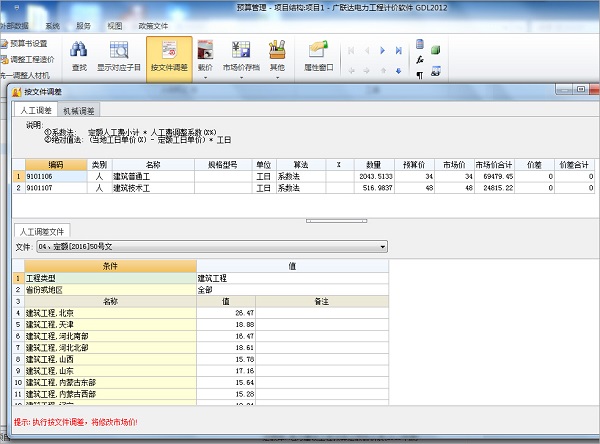The image size is (600, 444).
Task: Select the row 建筑工程,山西
Action: pyautogui.click(x=201, y=359)
